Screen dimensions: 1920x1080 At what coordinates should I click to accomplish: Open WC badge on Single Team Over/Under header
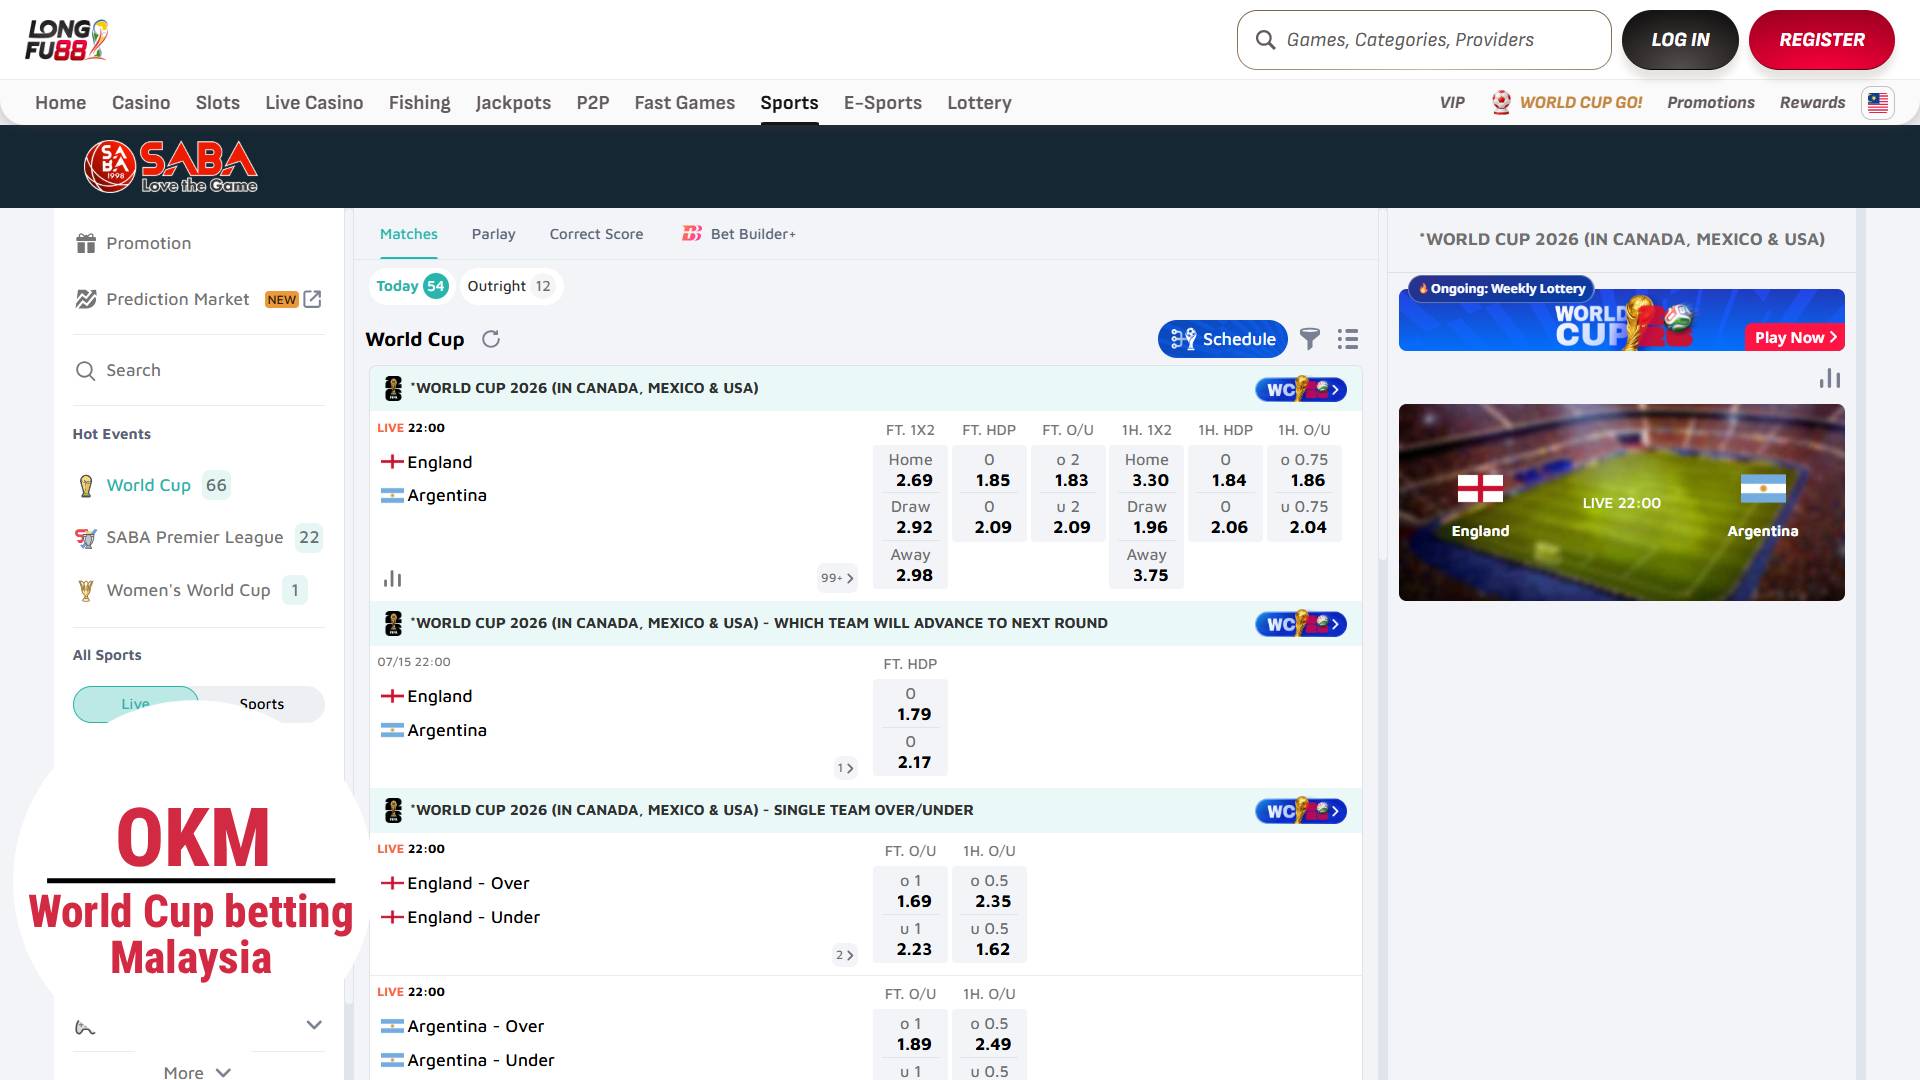pyautogui.click(x=1301, y=811)
